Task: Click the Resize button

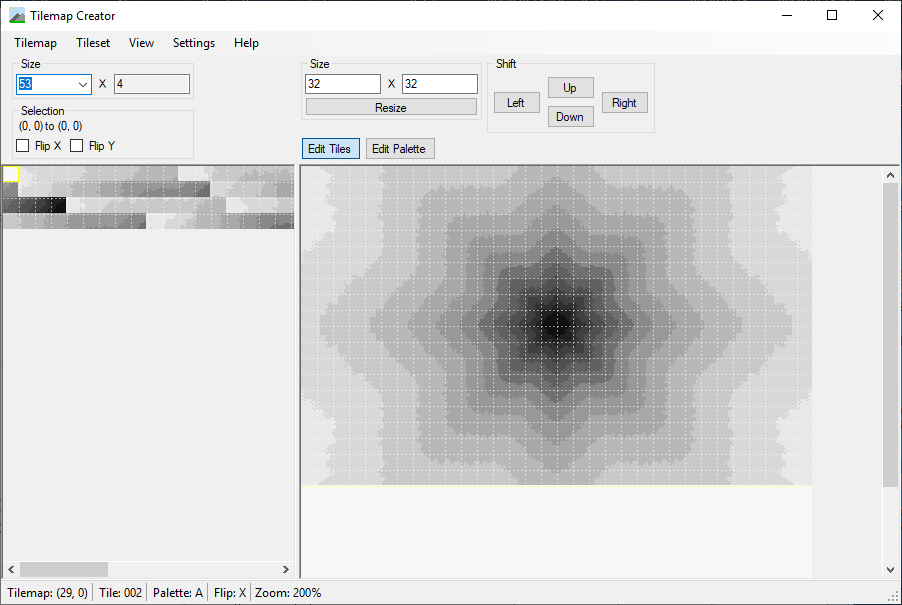Action: pyautogui.click(x=391, y=107)
